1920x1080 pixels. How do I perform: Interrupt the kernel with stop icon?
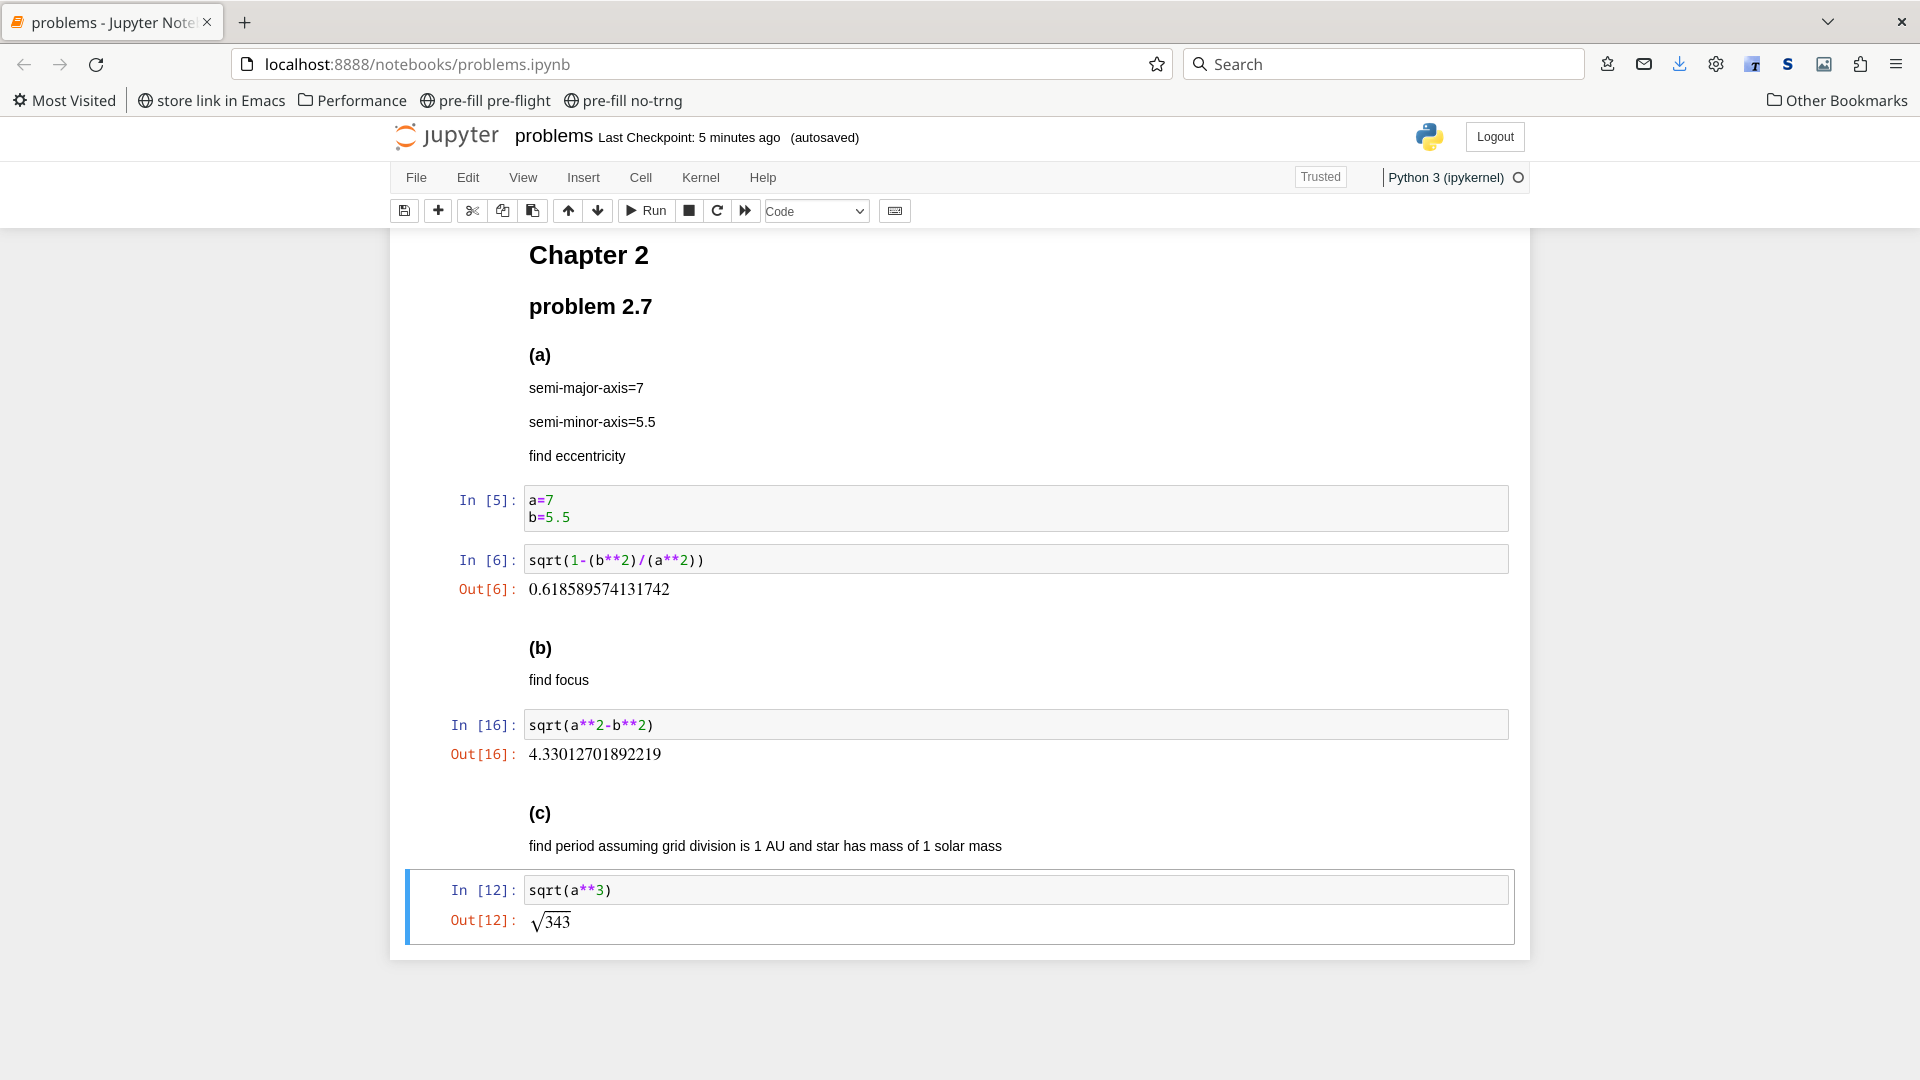(x=689, y=211)
